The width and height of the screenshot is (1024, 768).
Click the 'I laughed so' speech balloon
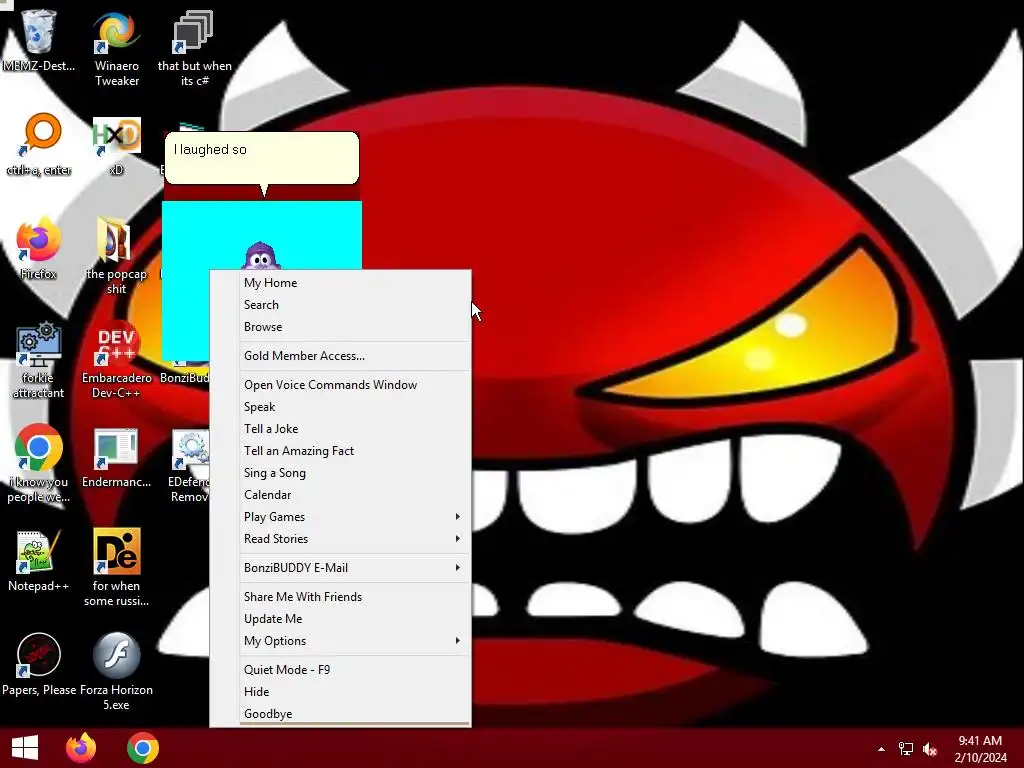pos(262,159)
